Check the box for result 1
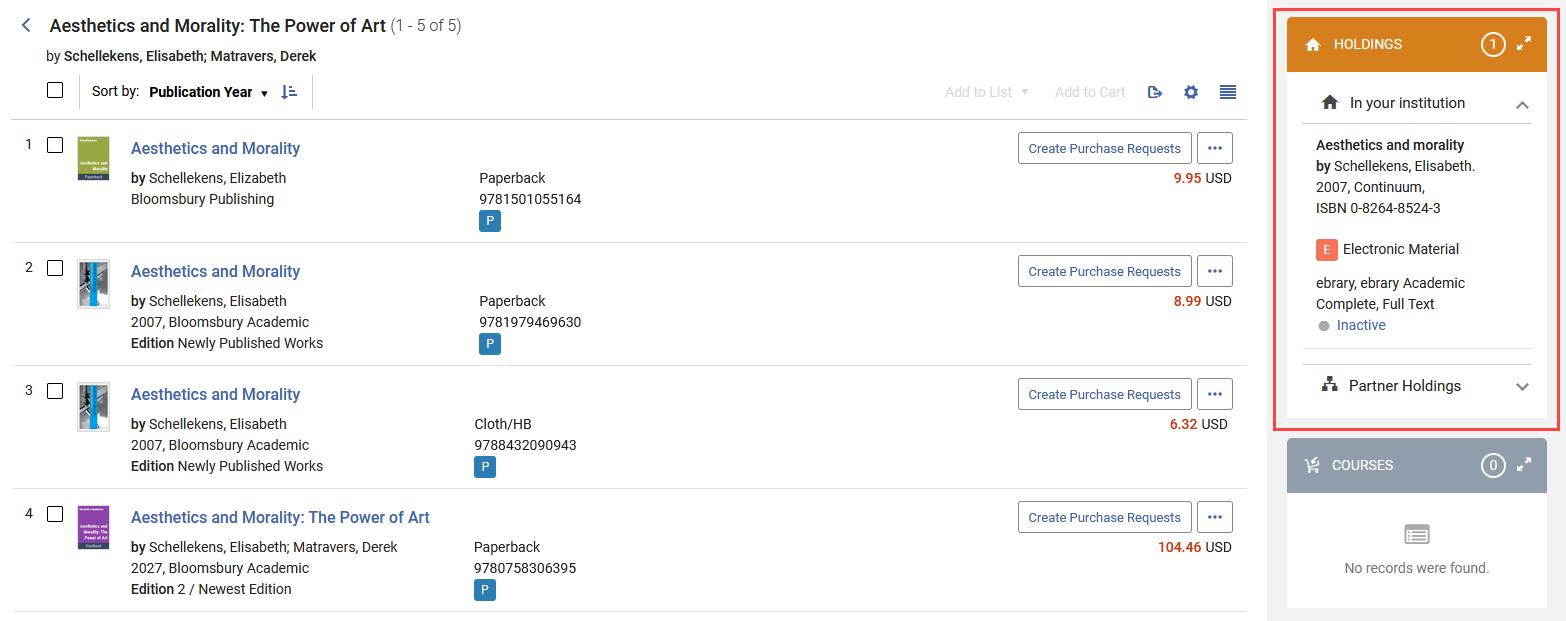Image resolution: width=1566 pixels, height=621 pixels. point(55,145)
